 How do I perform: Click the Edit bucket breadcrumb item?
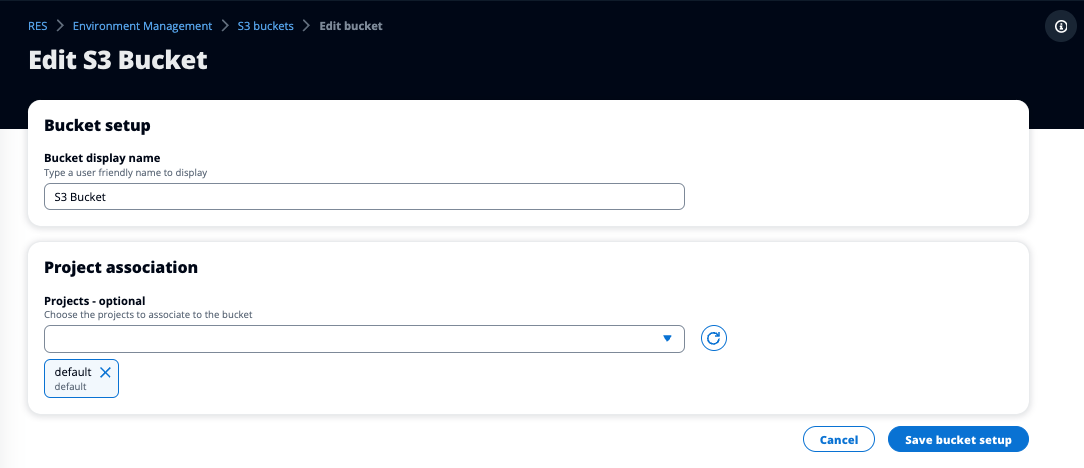pos(350,26)
